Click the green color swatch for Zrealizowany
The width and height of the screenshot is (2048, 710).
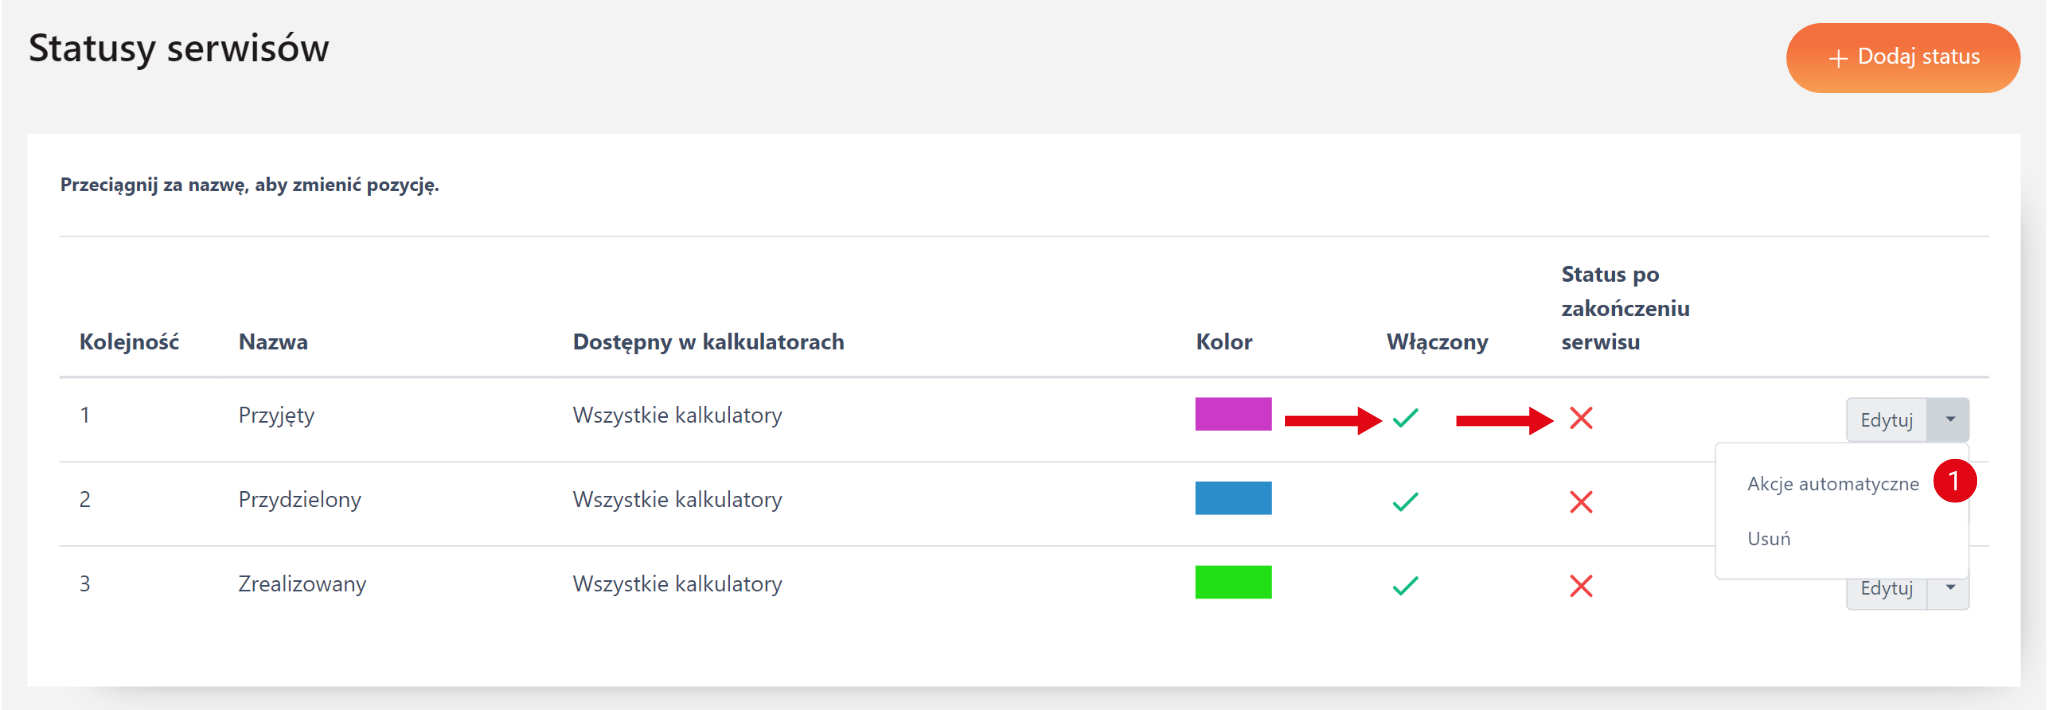[1233, 582]
